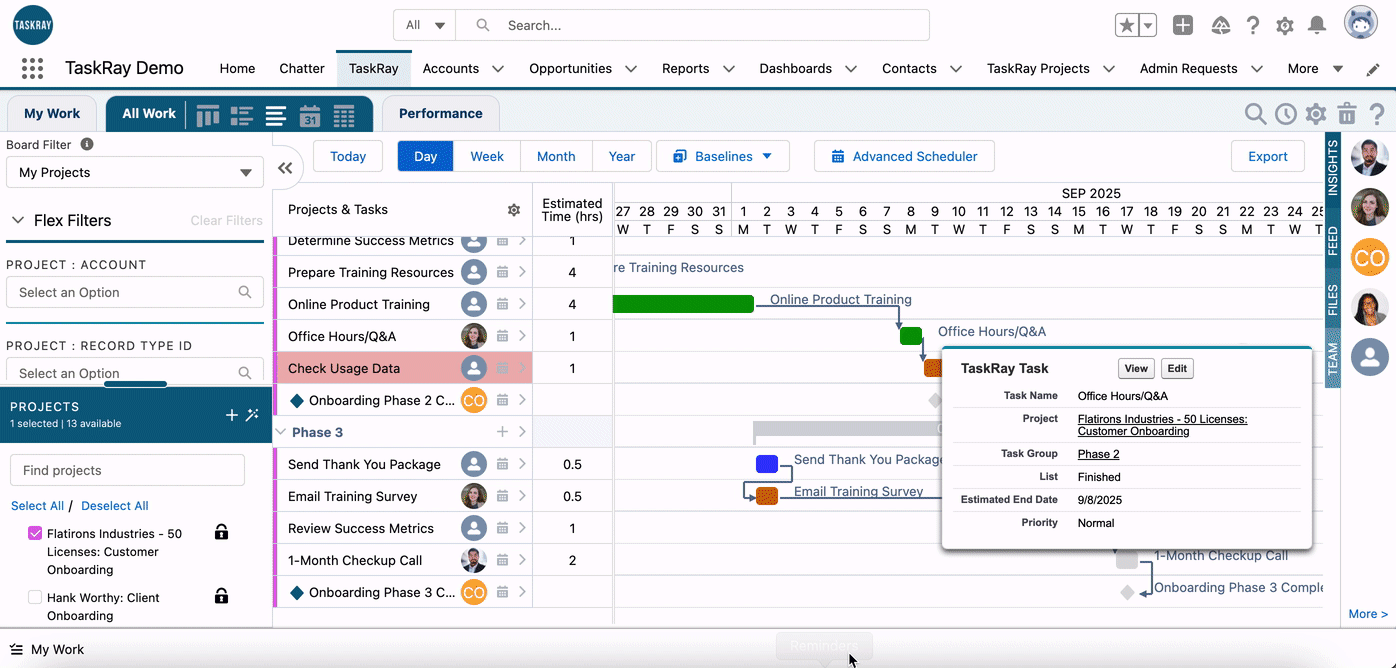Switch to My Work tab
Screen dimensions: 1396x668
point(52,113)
